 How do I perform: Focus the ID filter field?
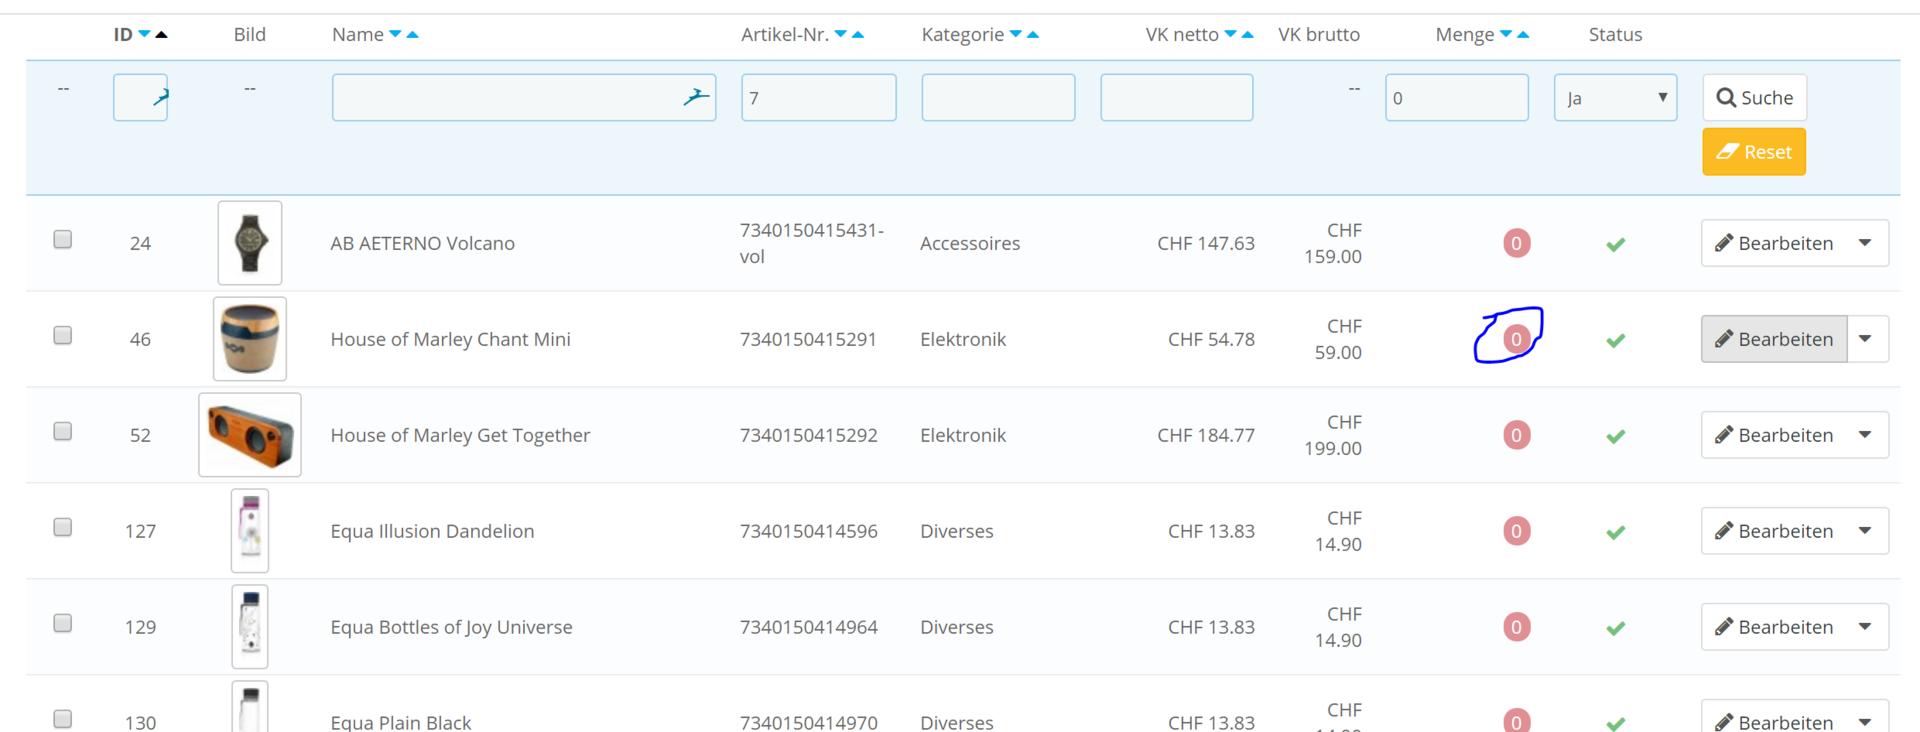[x=140, y=98]
